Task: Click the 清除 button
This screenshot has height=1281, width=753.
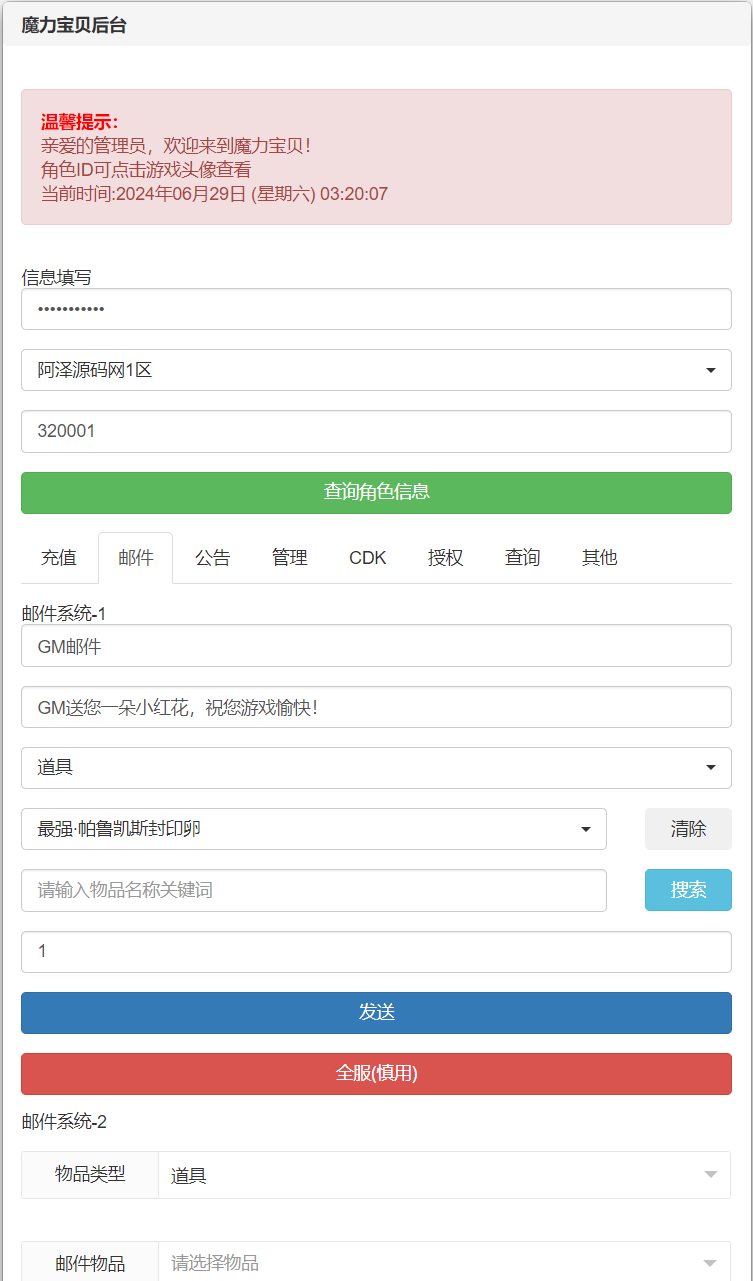Action: coord(688,829)
